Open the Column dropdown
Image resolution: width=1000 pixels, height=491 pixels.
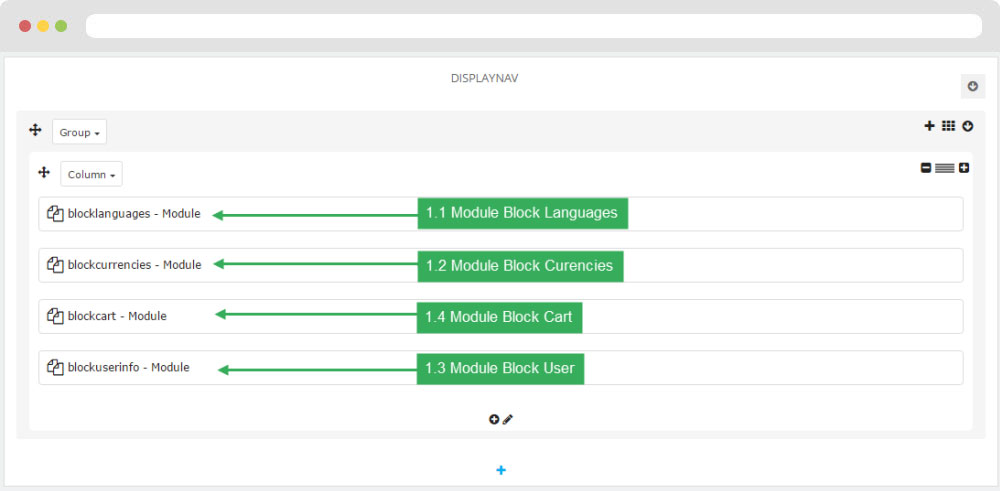pos(91,174)
